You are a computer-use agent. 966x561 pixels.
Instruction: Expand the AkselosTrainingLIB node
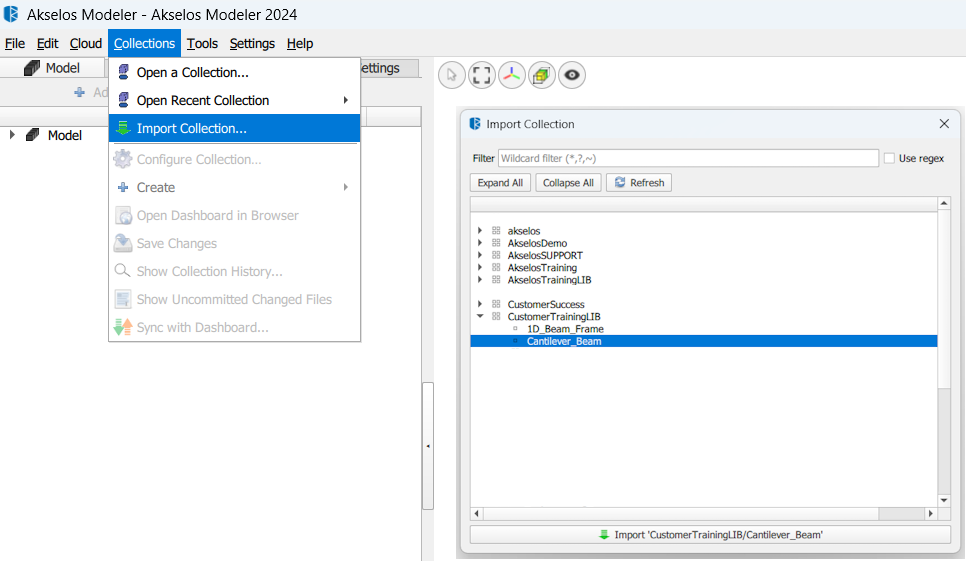tap(480, 280)
